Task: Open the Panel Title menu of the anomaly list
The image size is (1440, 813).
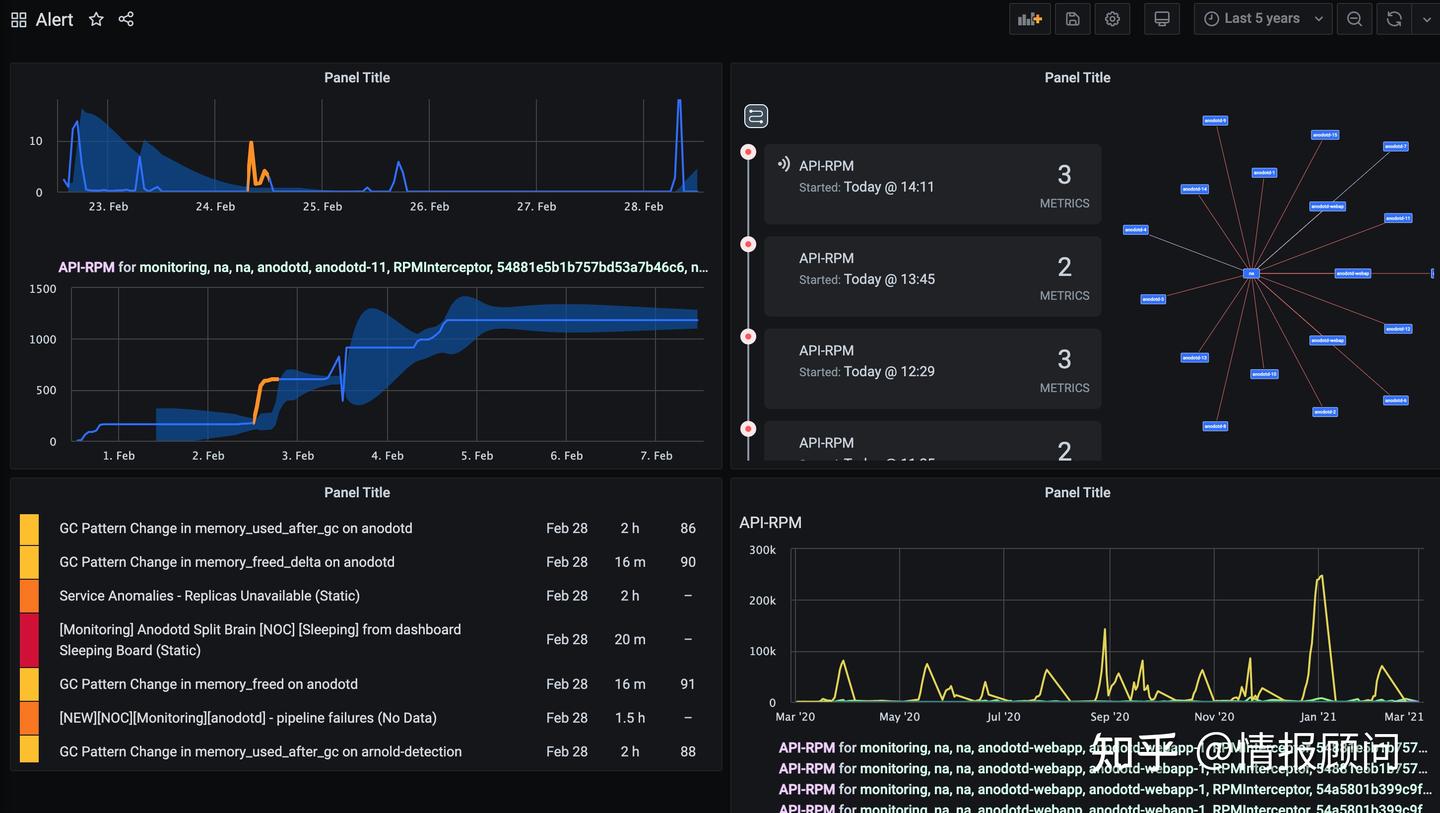Action: pyautogui.click(x=357, y=492)
